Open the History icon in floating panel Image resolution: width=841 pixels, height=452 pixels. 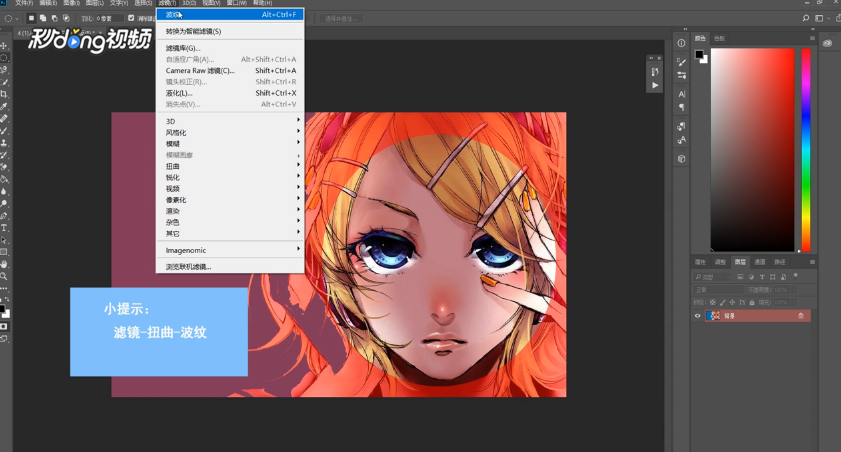coord(655,71)
